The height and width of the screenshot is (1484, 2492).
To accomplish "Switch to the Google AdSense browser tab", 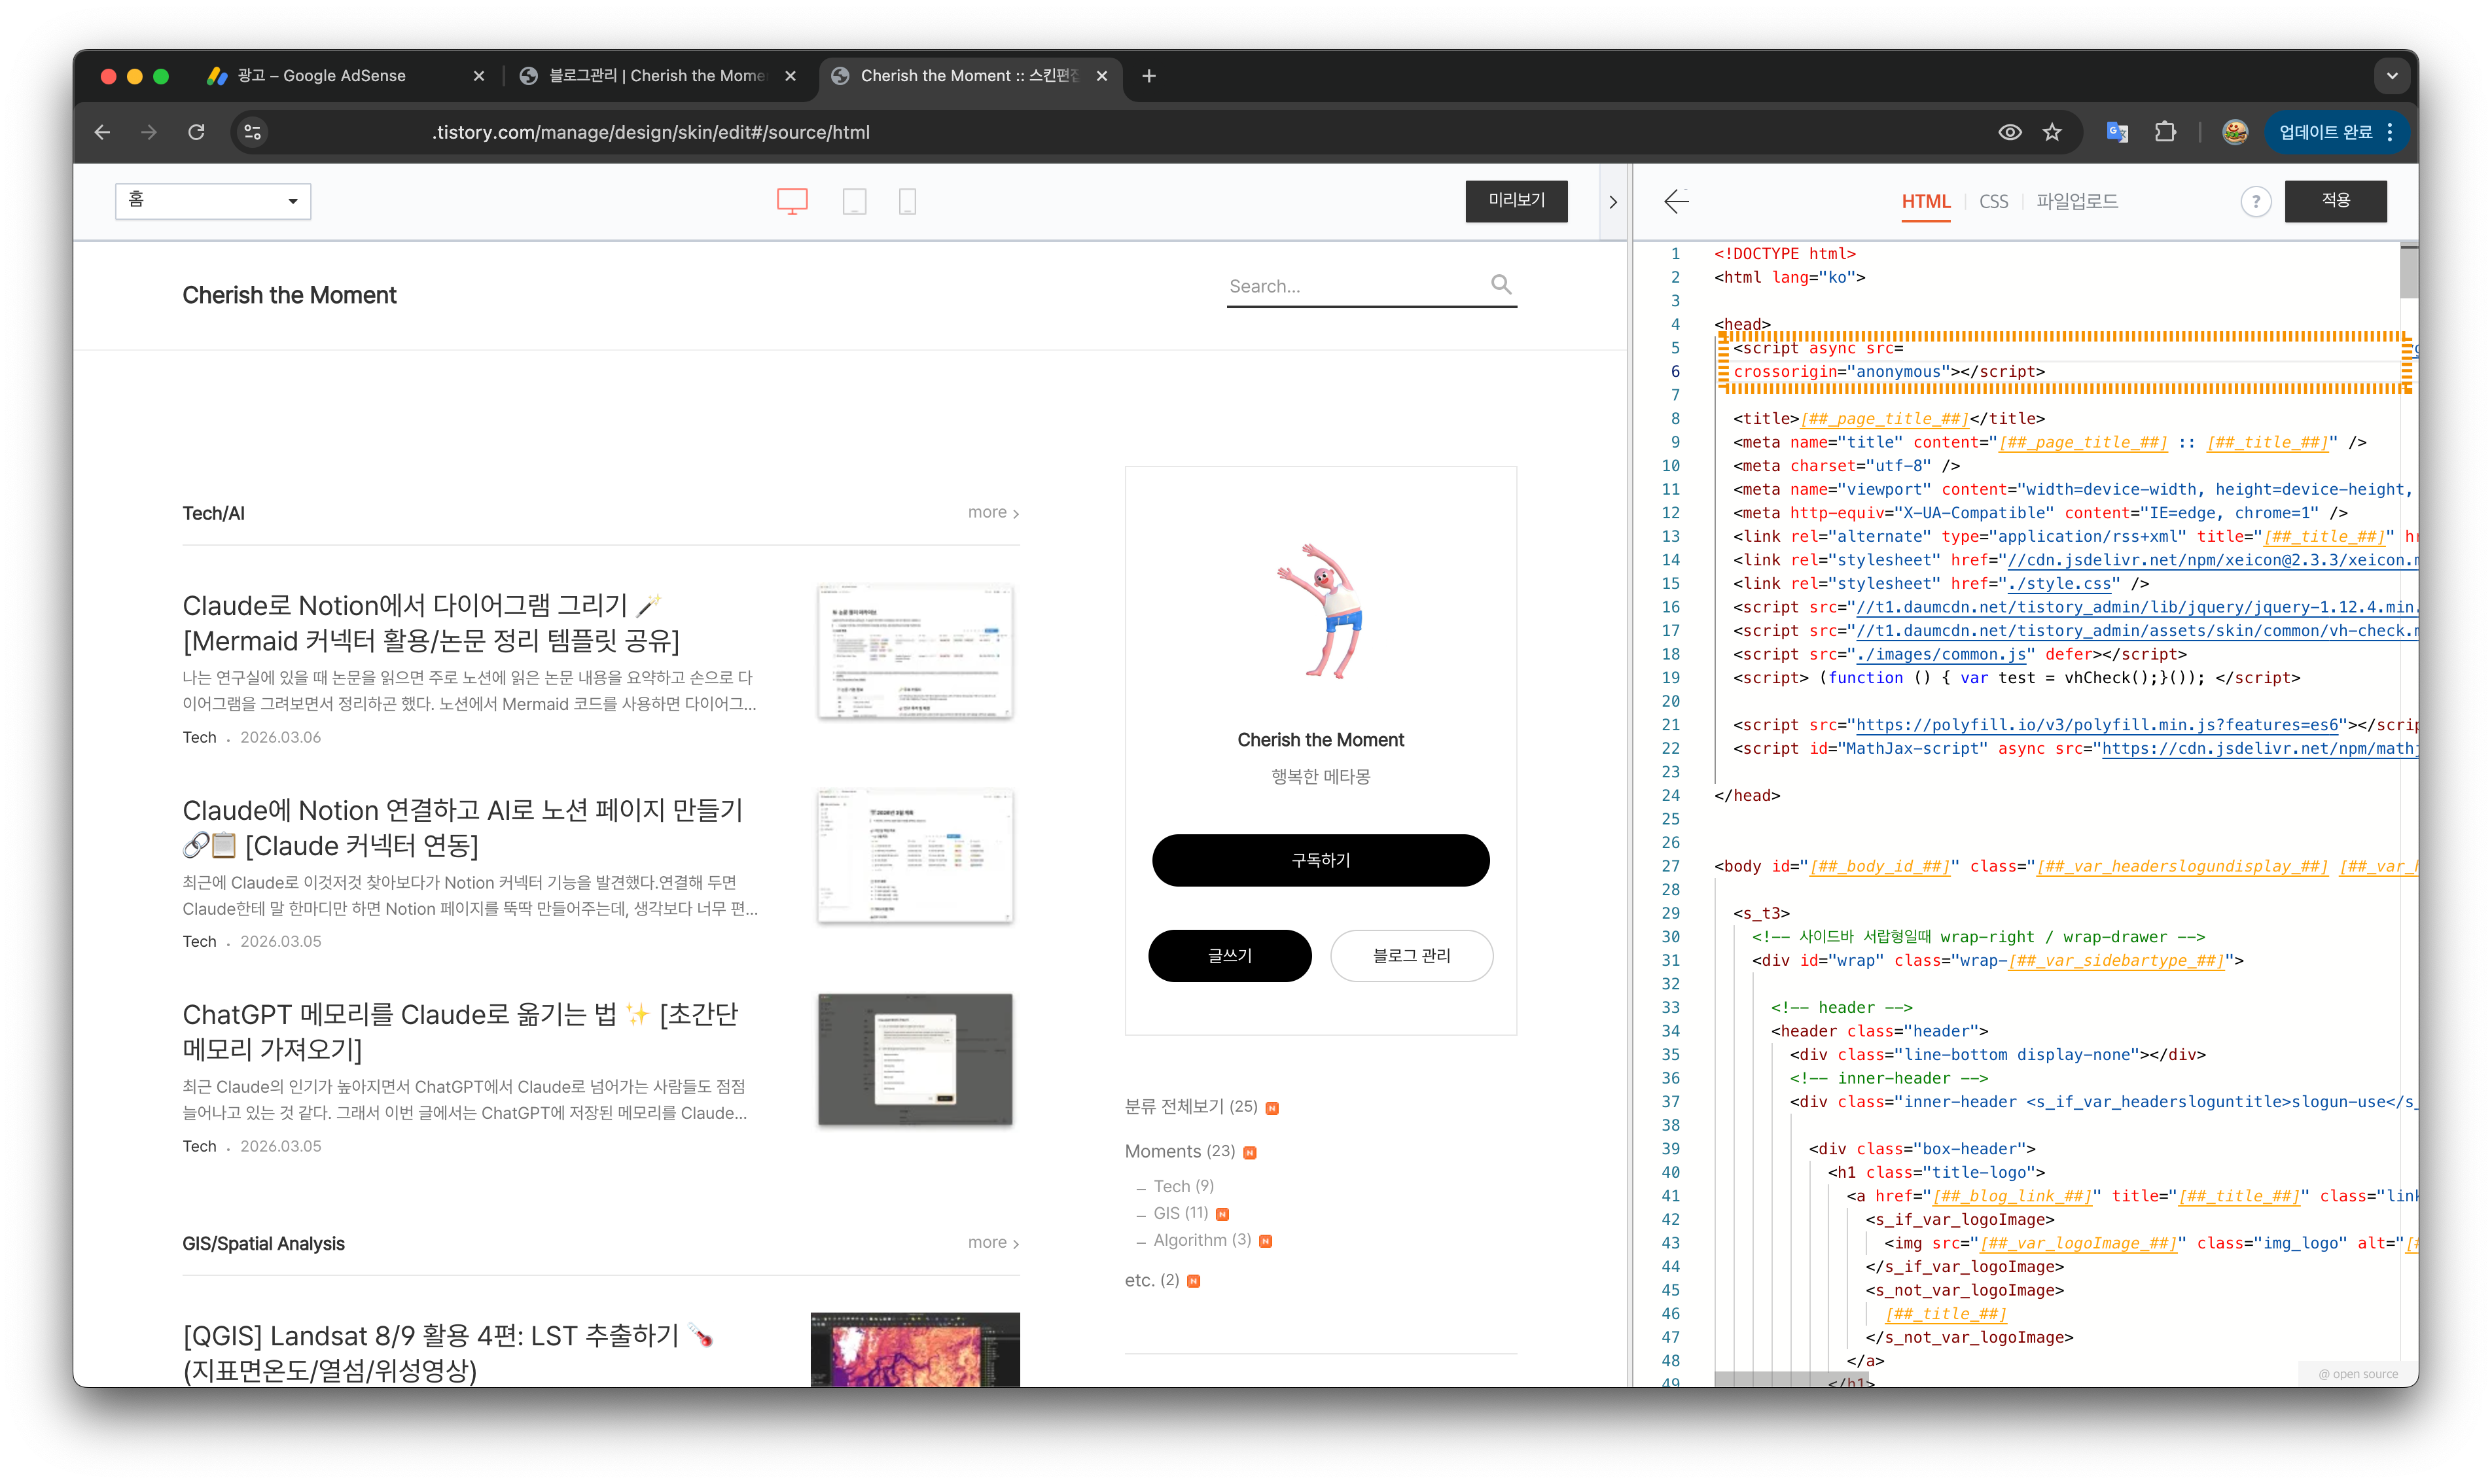I will coord(345,76).
